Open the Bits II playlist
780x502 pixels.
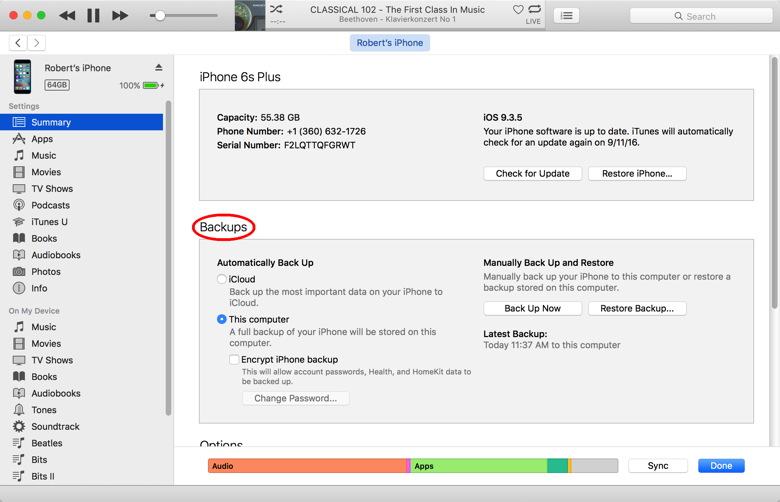[82, 476]
